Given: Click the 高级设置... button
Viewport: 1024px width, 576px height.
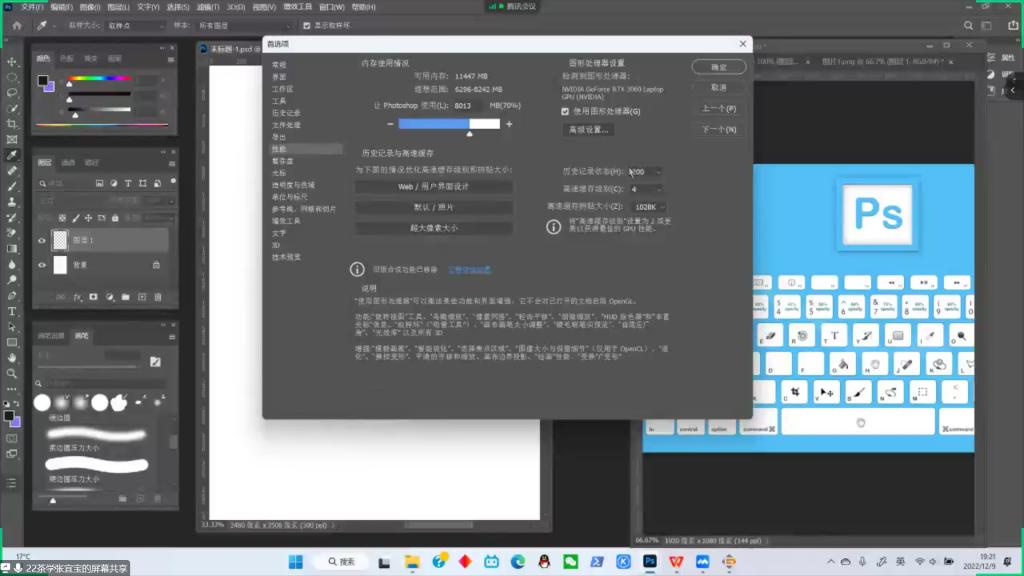Looking at the screenshot, I should point(589,130).
